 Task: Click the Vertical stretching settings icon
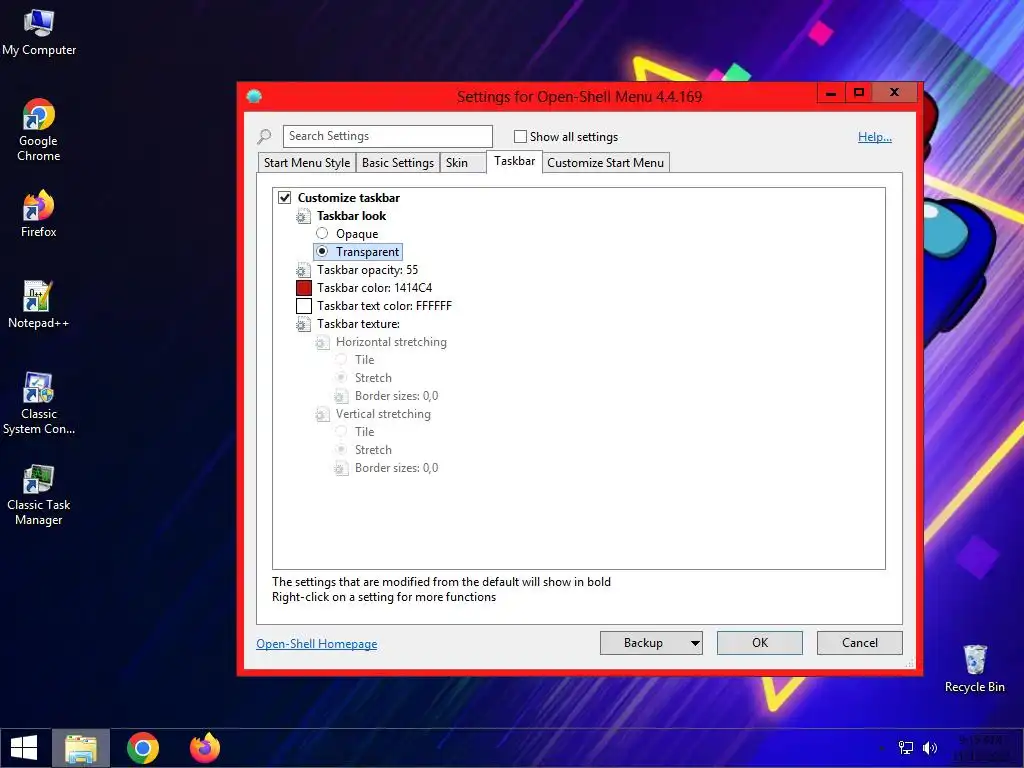(x=322, y=414)
